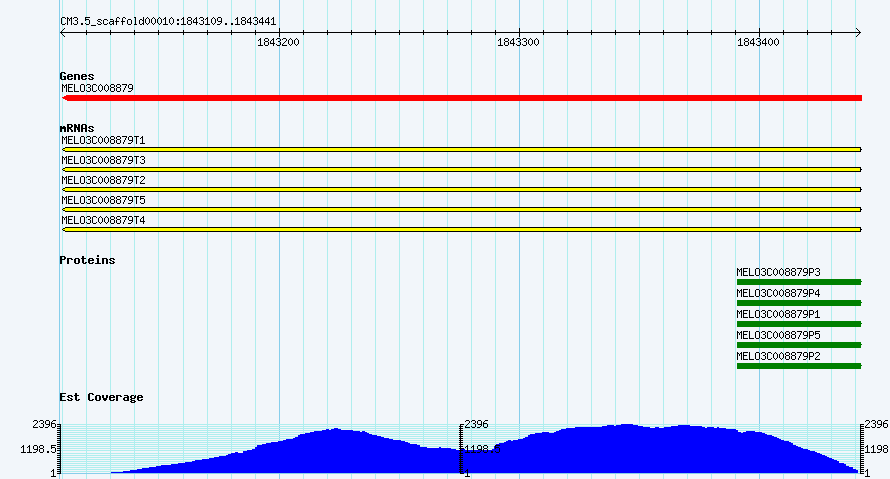This screenshot has width=890, height=479.
Task: Open protein MEL03C008879P3 green bar
Action: click(799, 282)
